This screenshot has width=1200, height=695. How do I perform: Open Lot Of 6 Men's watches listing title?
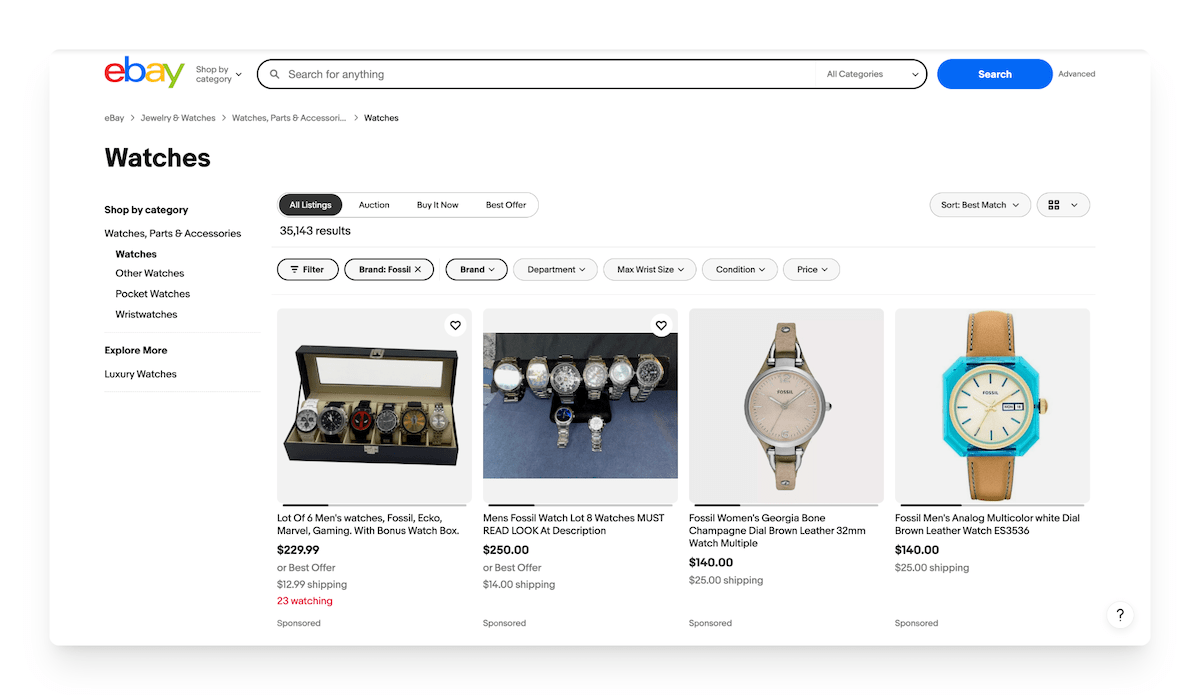pos(369,524)
